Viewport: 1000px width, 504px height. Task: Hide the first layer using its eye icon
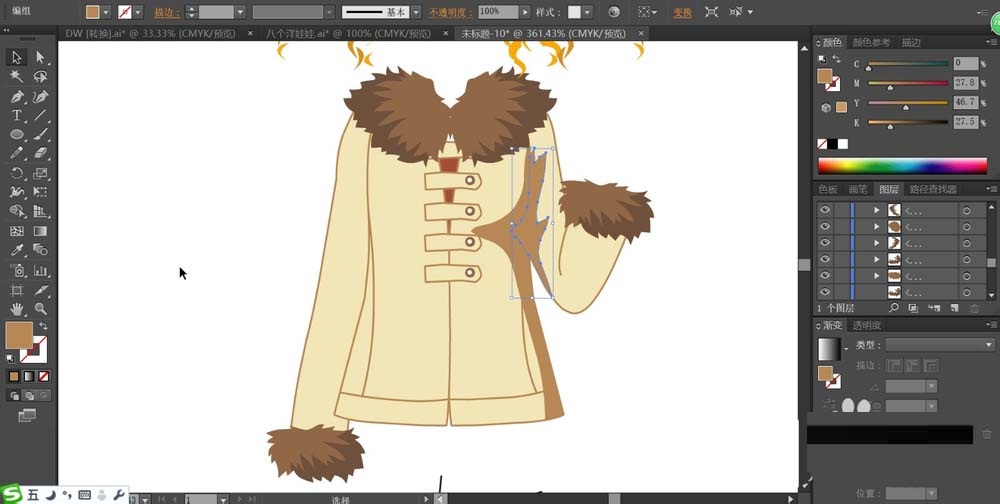[x=825, y=211]
